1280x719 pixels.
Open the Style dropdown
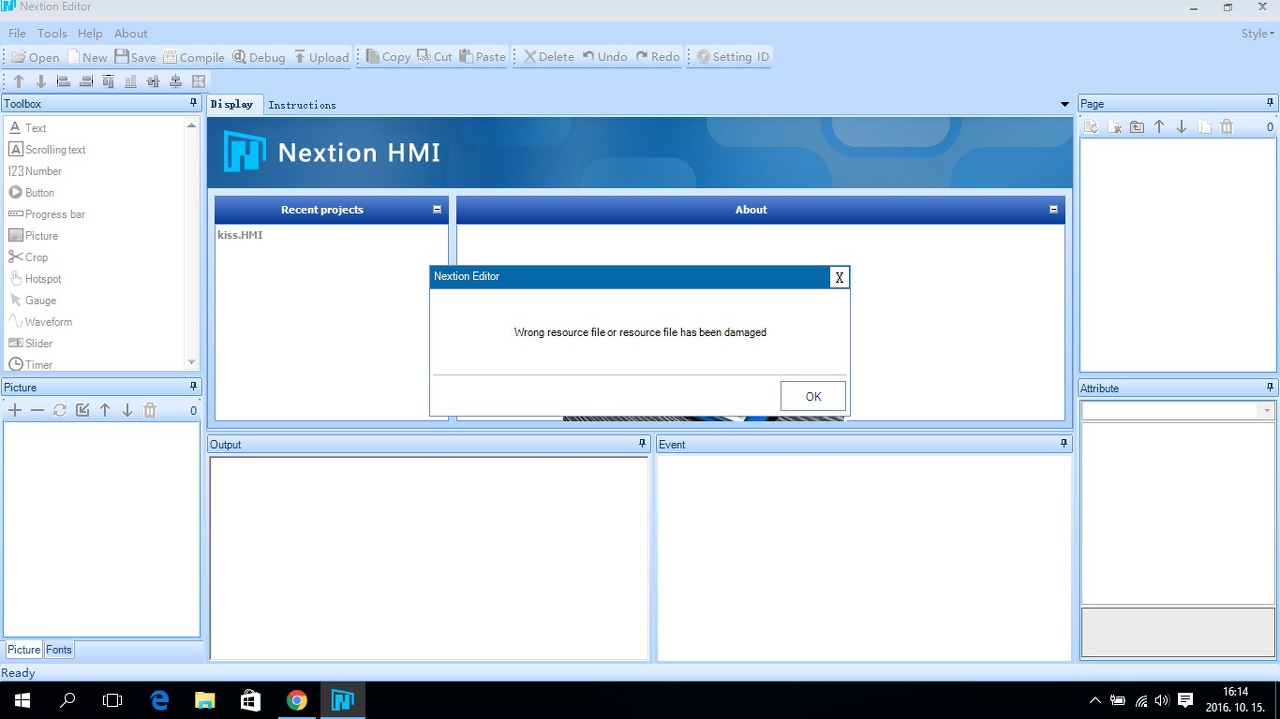(1257, 33)
